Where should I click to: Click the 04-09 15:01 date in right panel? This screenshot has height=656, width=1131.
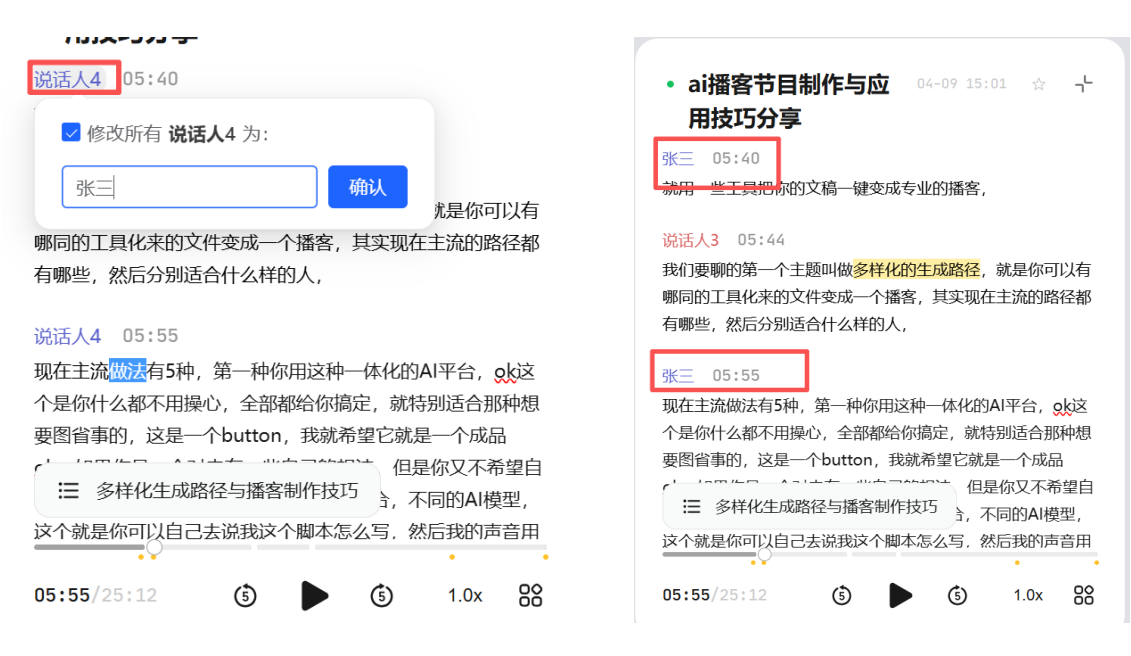tap(961, 84)
